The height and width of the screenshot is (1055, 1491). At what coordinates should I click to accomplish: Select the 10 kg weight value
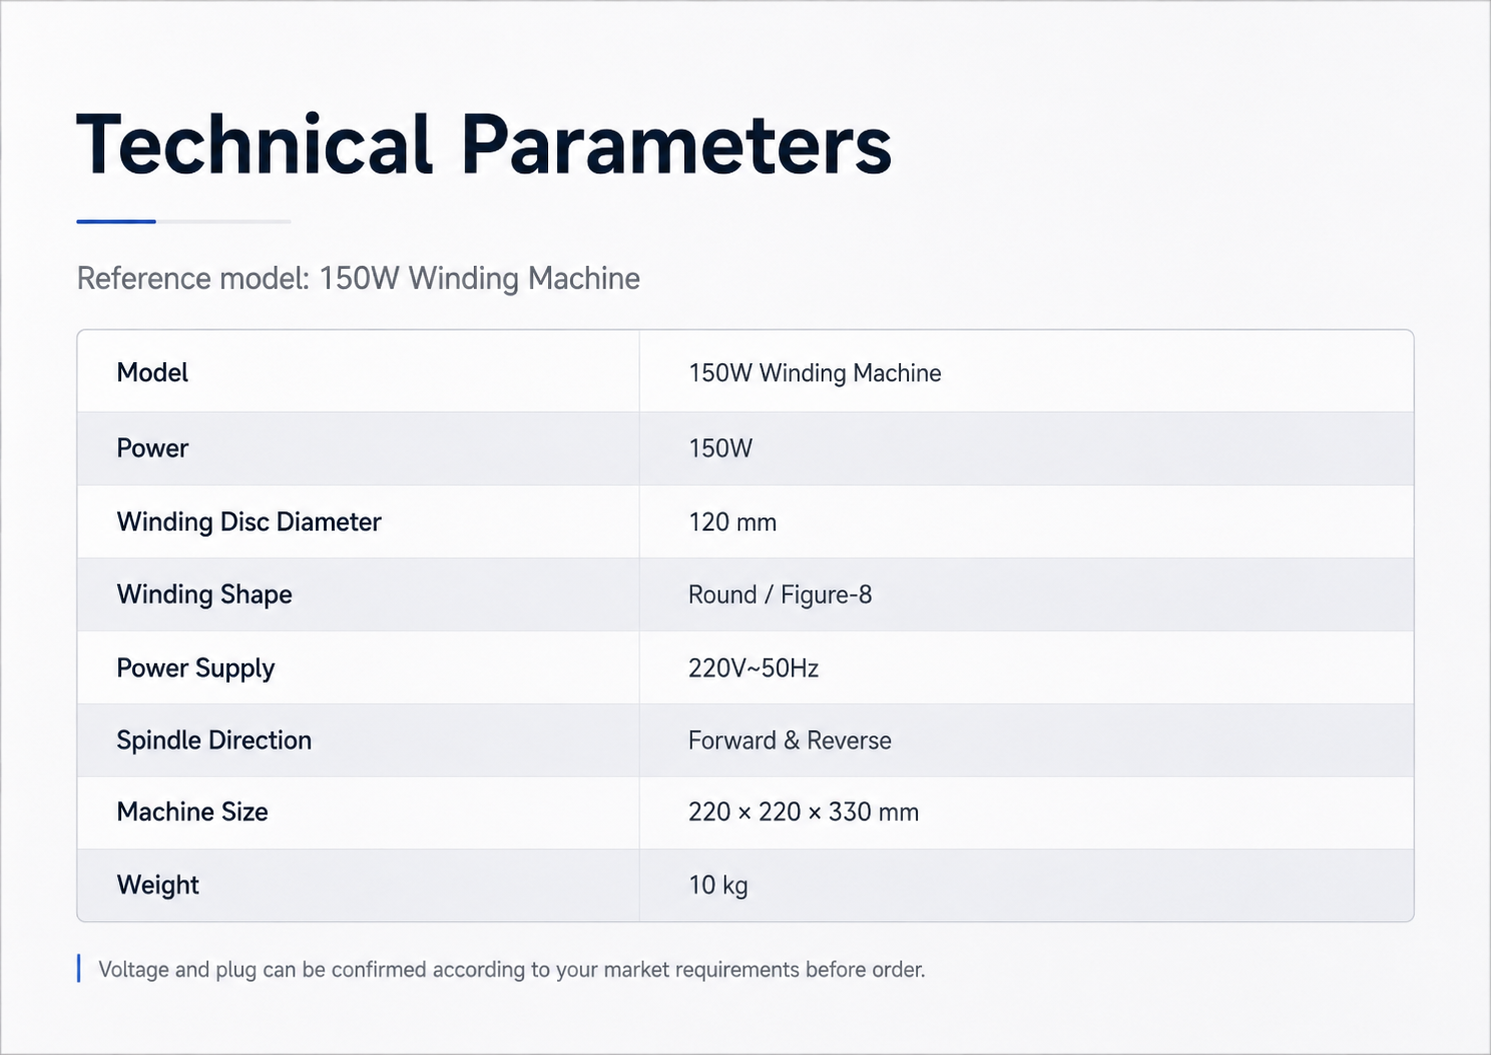pos(718,885)
